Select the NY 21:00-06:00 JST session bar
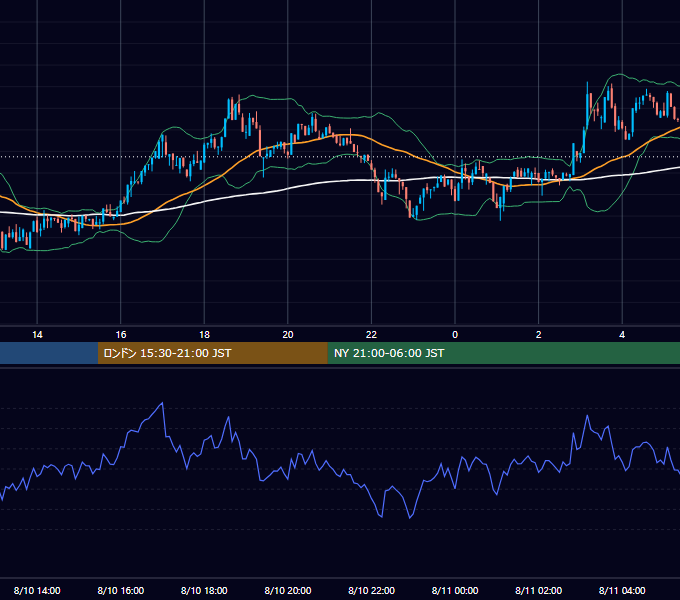The height and width of the screenshot is (600, 680). pyautogui.click(x=503, y=353)
